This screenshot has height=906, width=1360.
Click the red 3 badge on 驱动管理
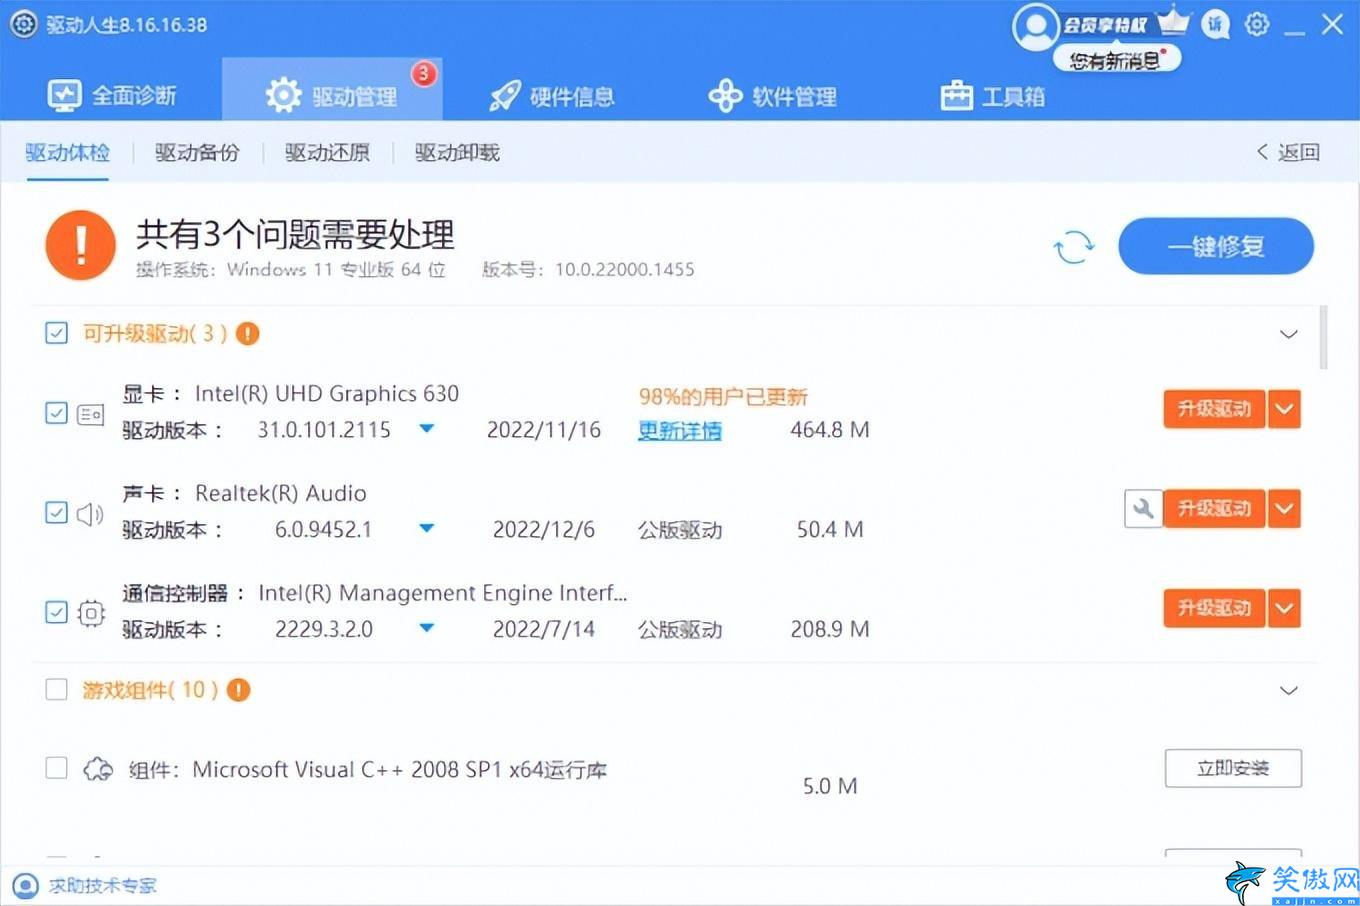424,73
